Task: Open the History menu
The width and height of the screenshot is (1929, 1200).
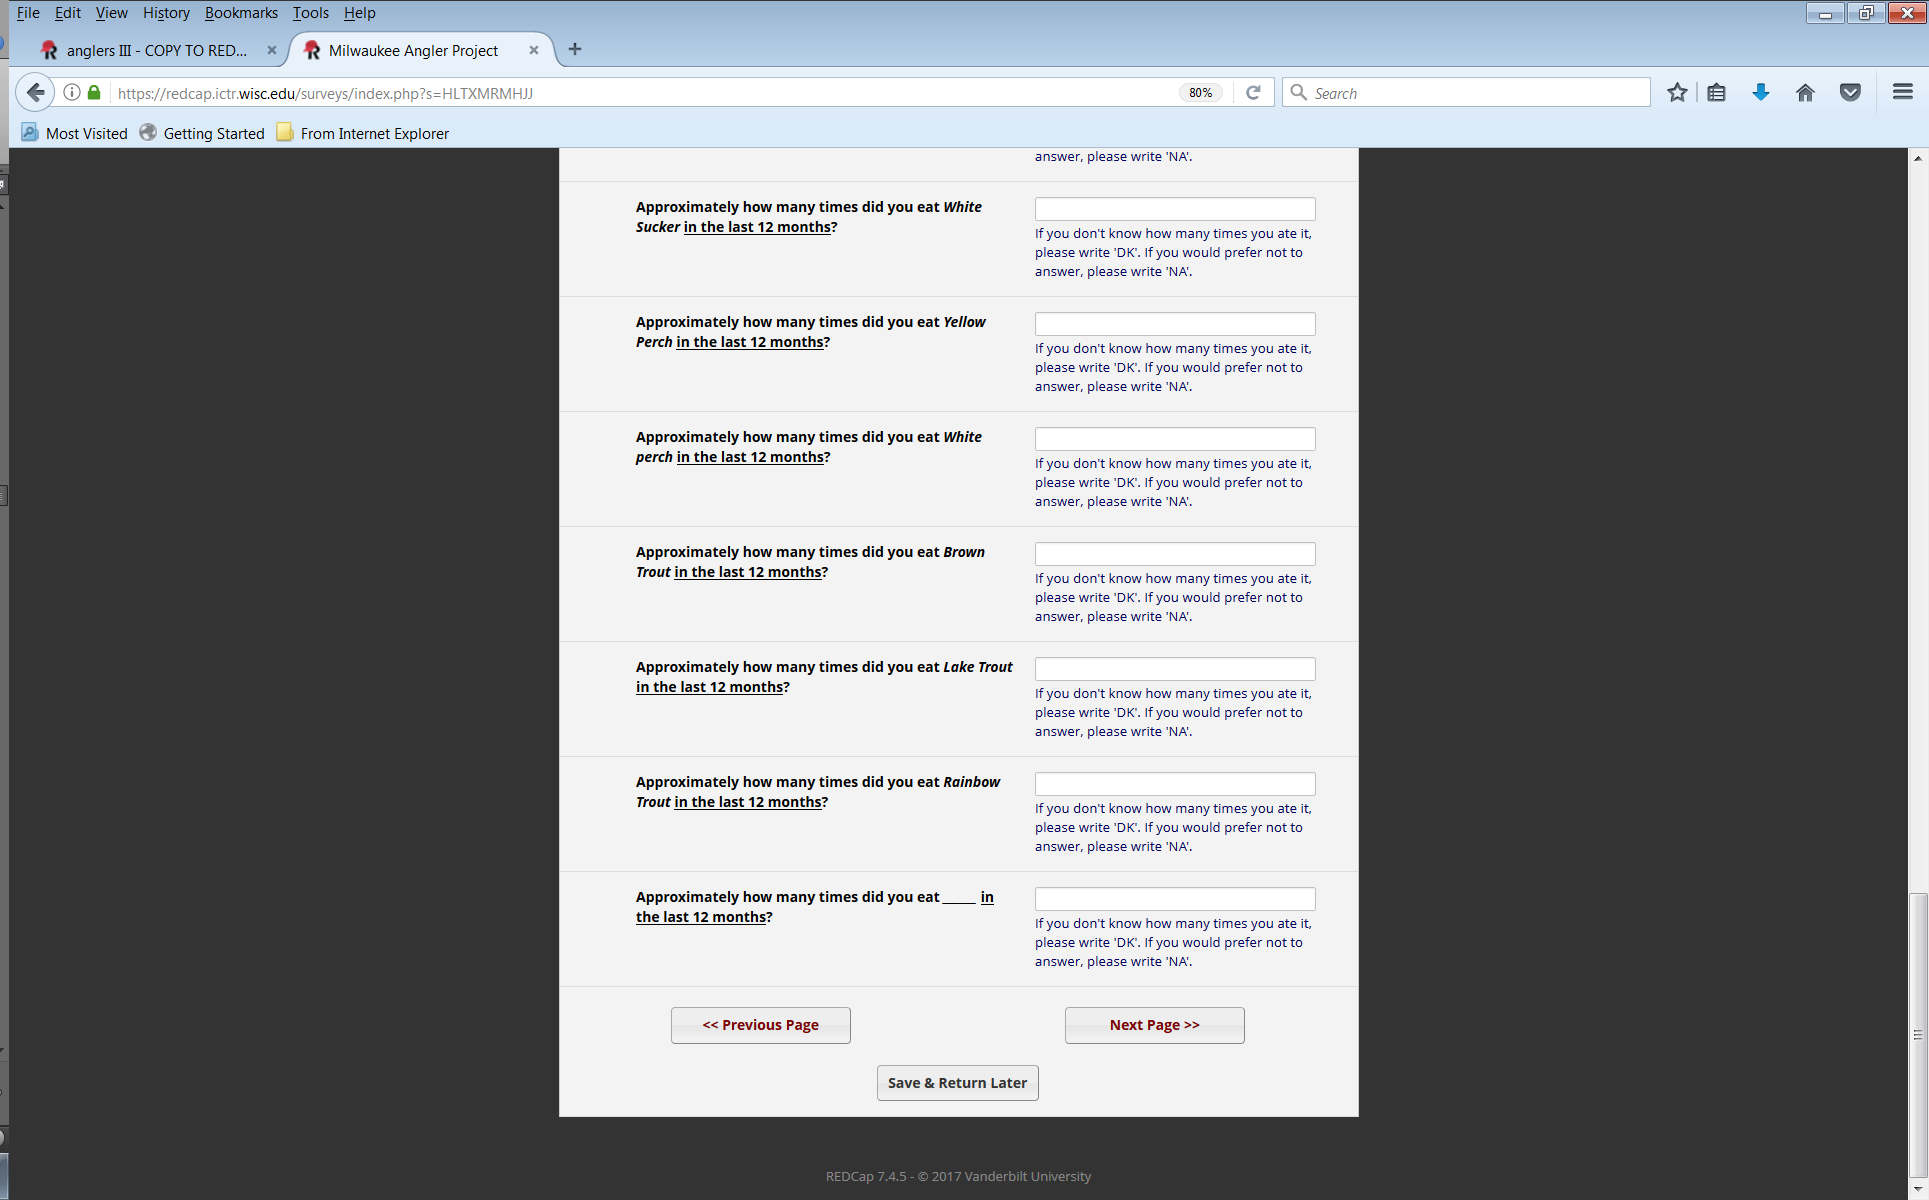Action: pos(166,13)
